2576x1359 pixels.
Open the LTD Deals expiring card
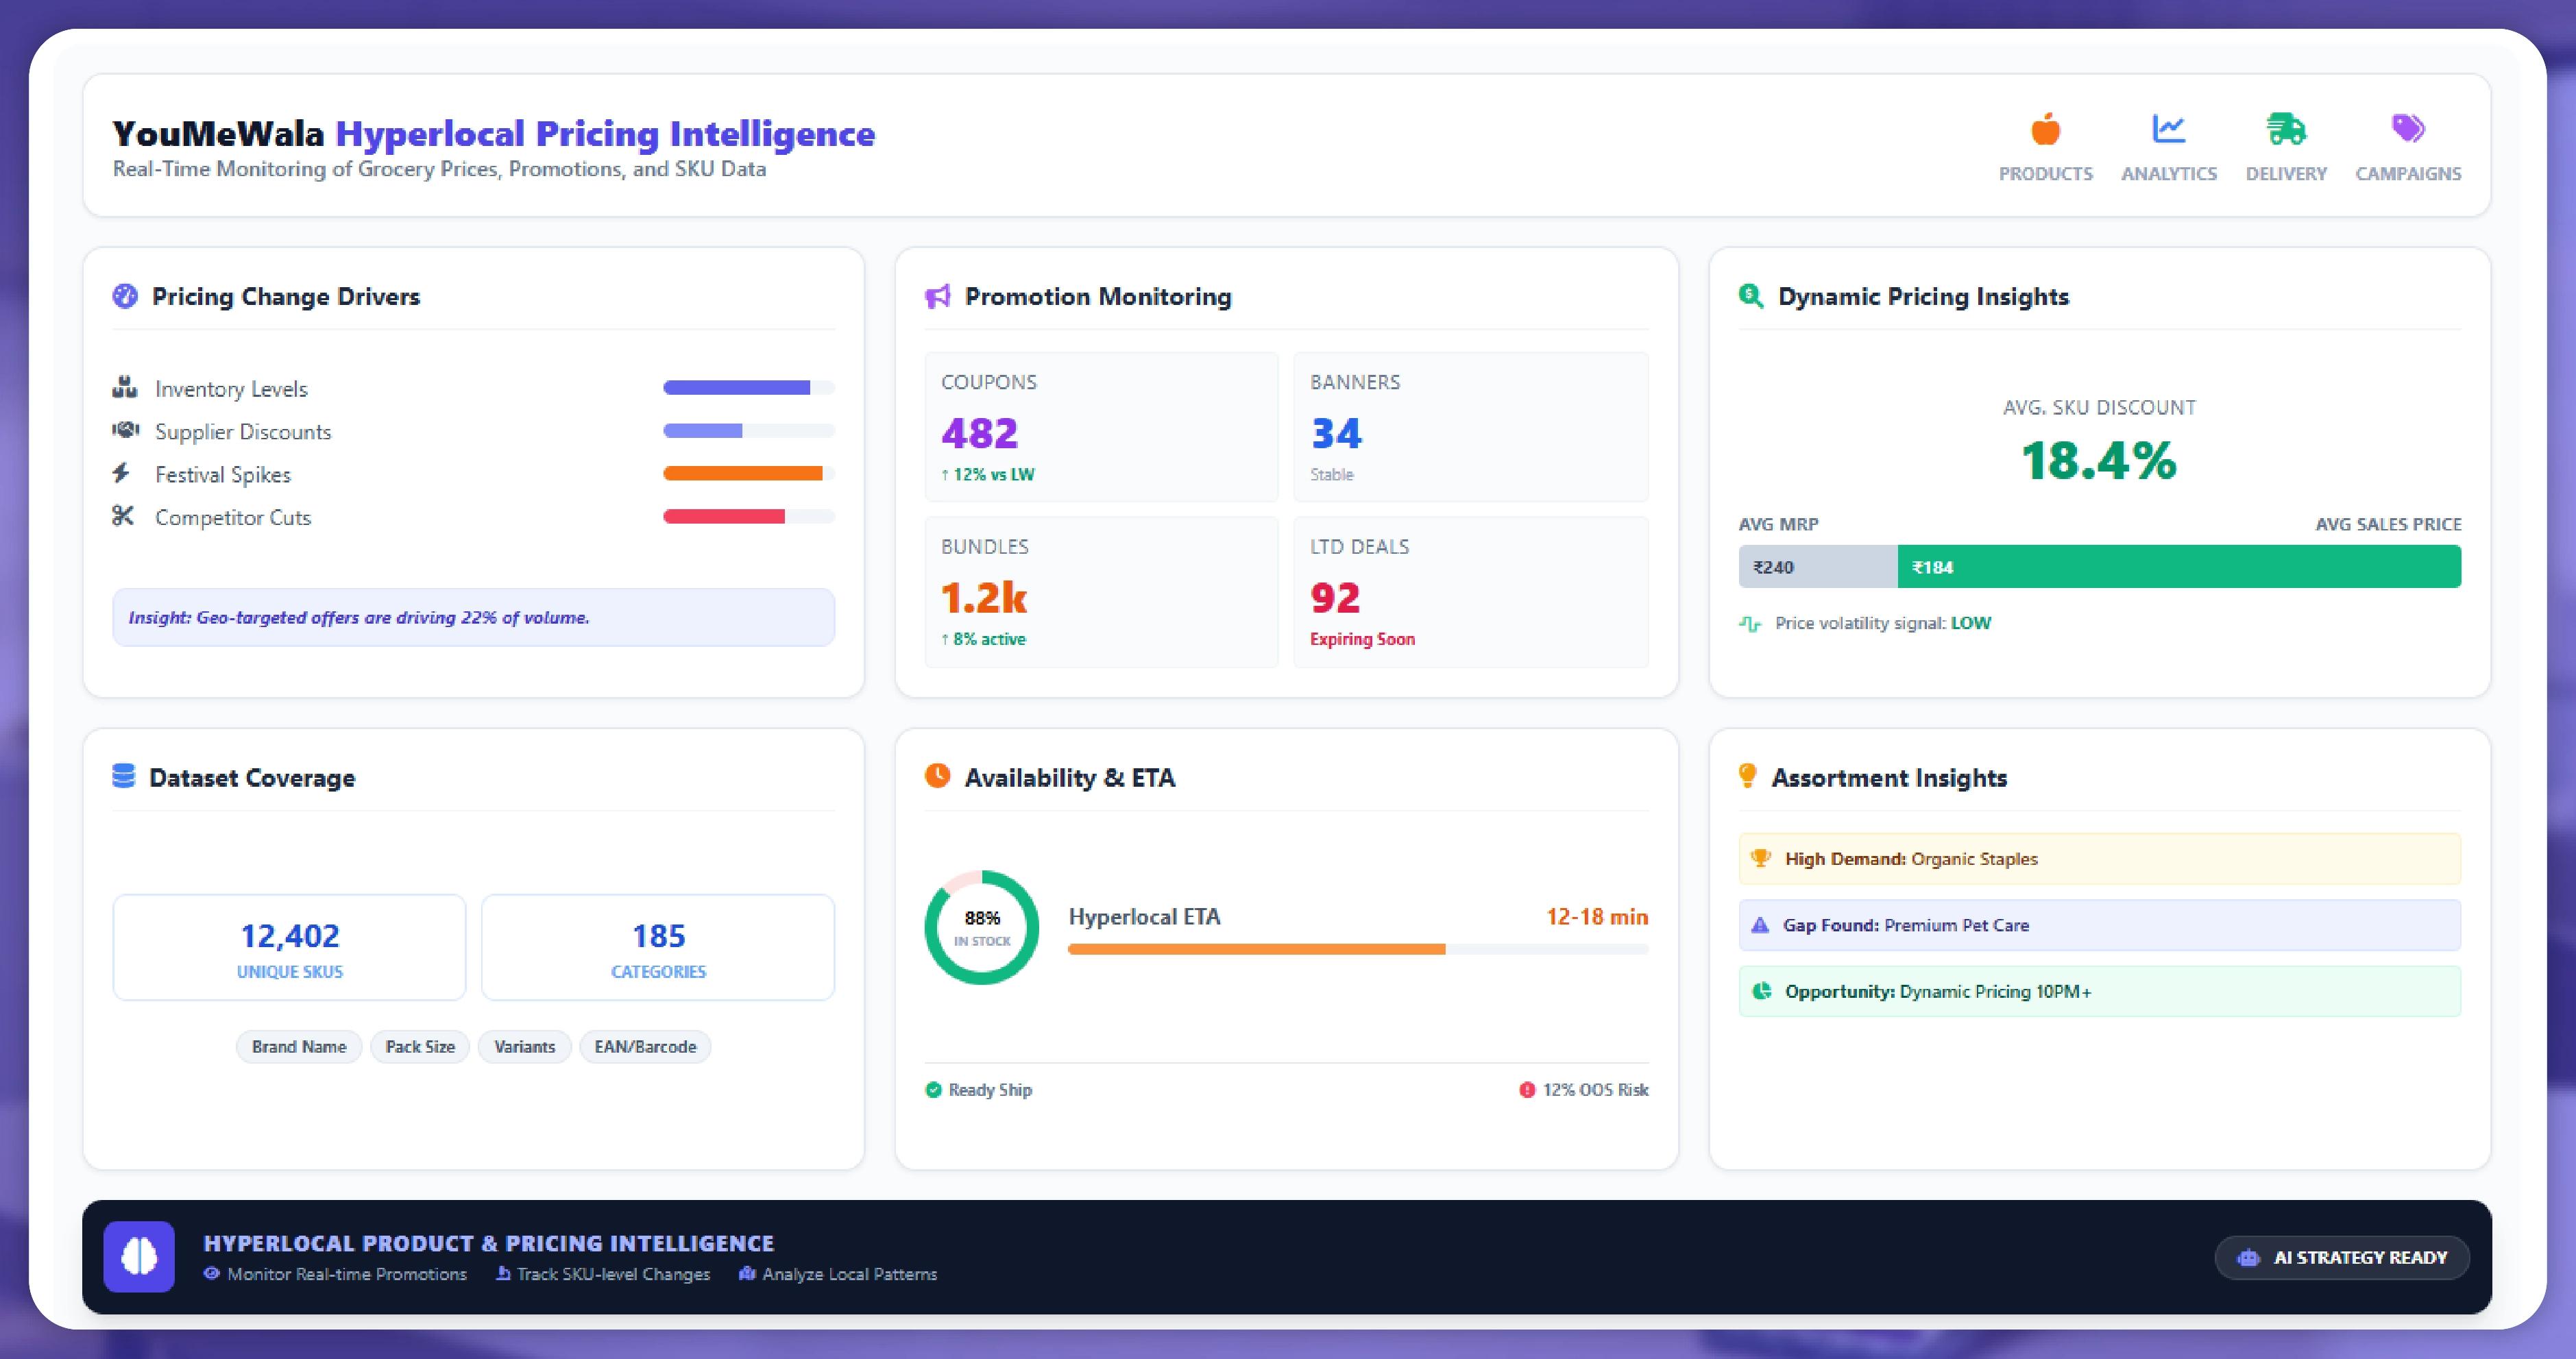coord(1470,592)
